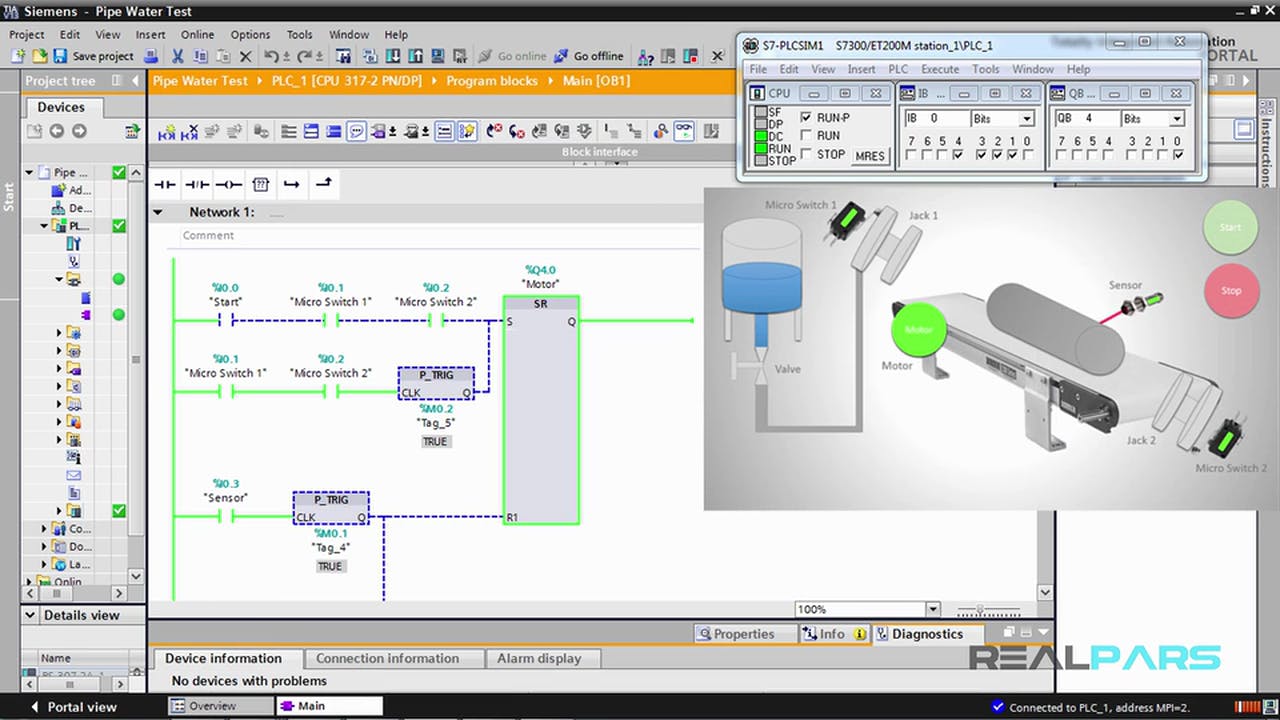Click the P_TRIG block above Tag_5

coord(436,383)
